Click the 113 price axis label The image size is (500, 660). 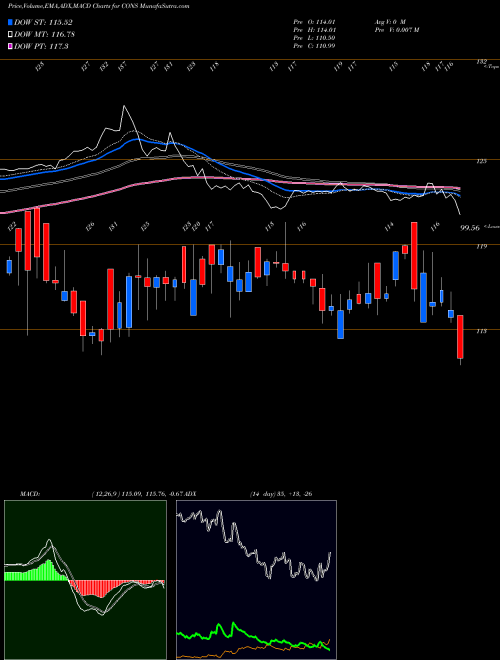[481, 331]
